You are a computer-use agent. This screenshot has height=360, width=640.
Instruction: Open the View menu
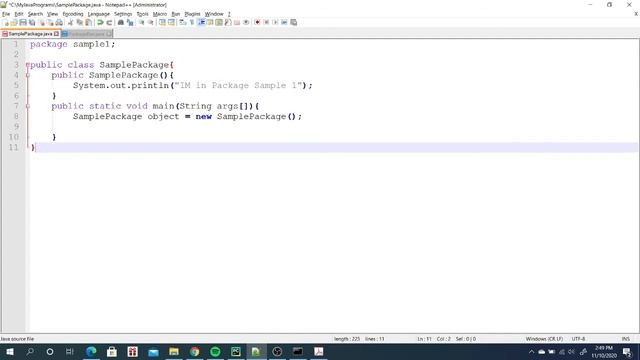52,14
